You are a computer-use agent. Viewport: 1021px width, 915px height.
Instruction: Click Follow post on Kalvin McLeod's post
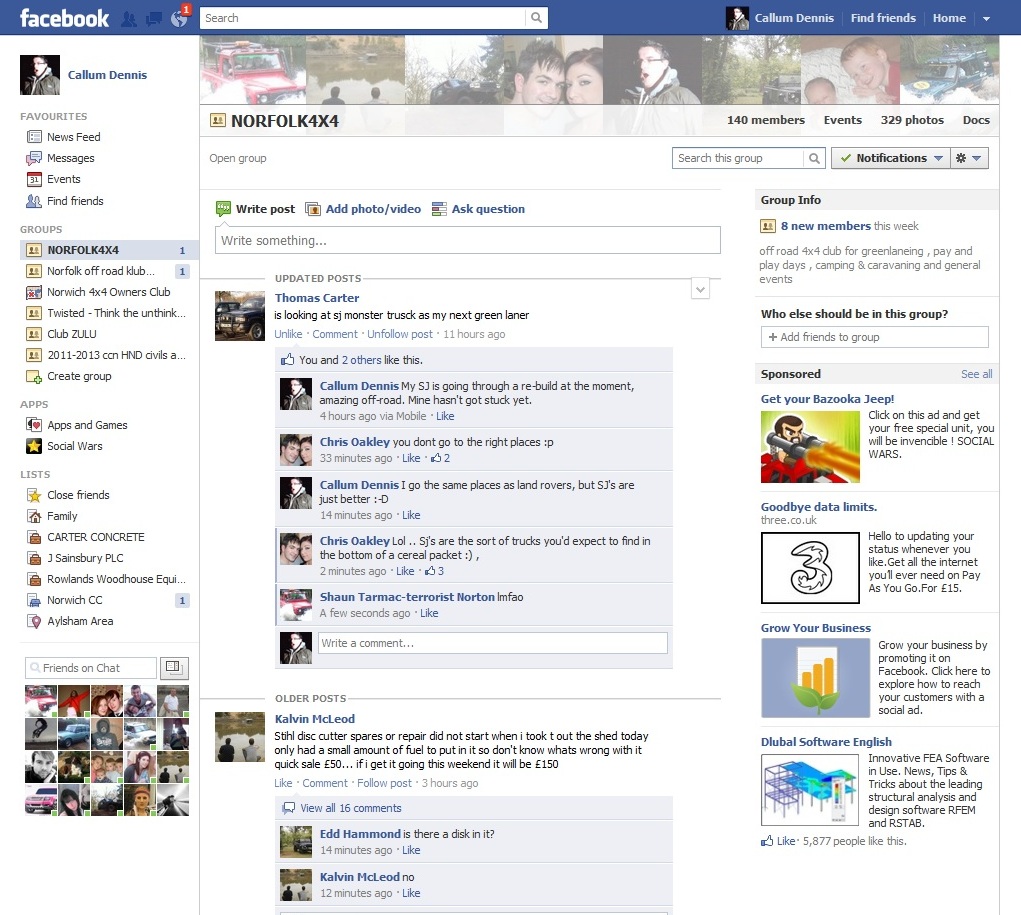tap(384, 783)
